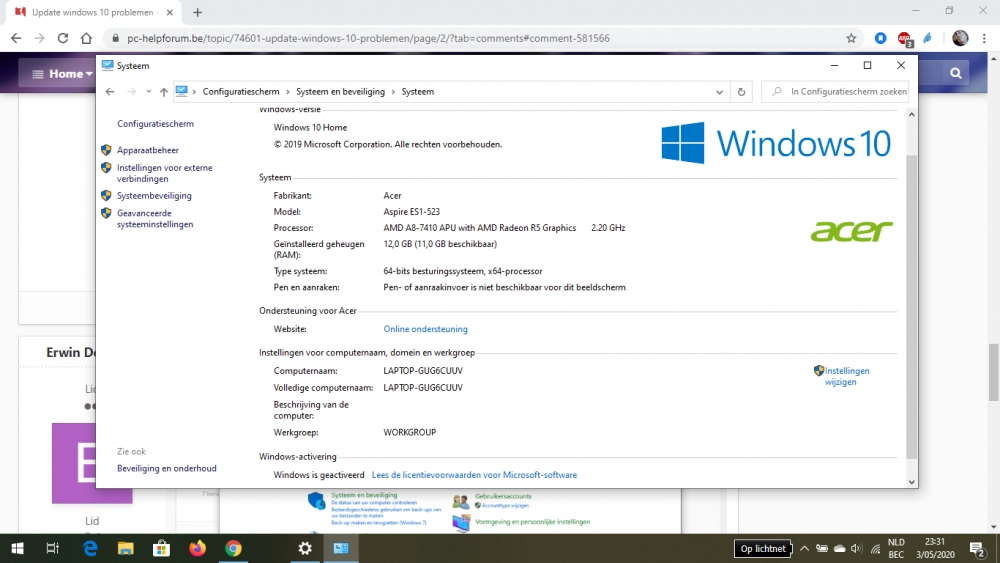Open Geavanceerde systeeminstellingen
1000x563 pixels.
[x=155, y=219]
